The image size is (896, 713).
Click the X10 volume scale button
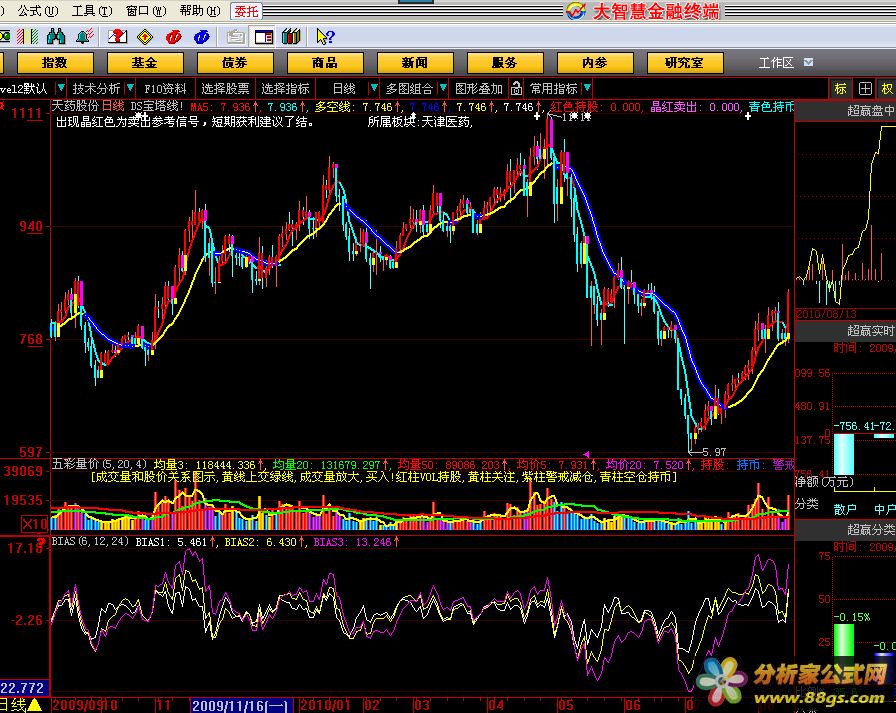(x=34, y=523)
